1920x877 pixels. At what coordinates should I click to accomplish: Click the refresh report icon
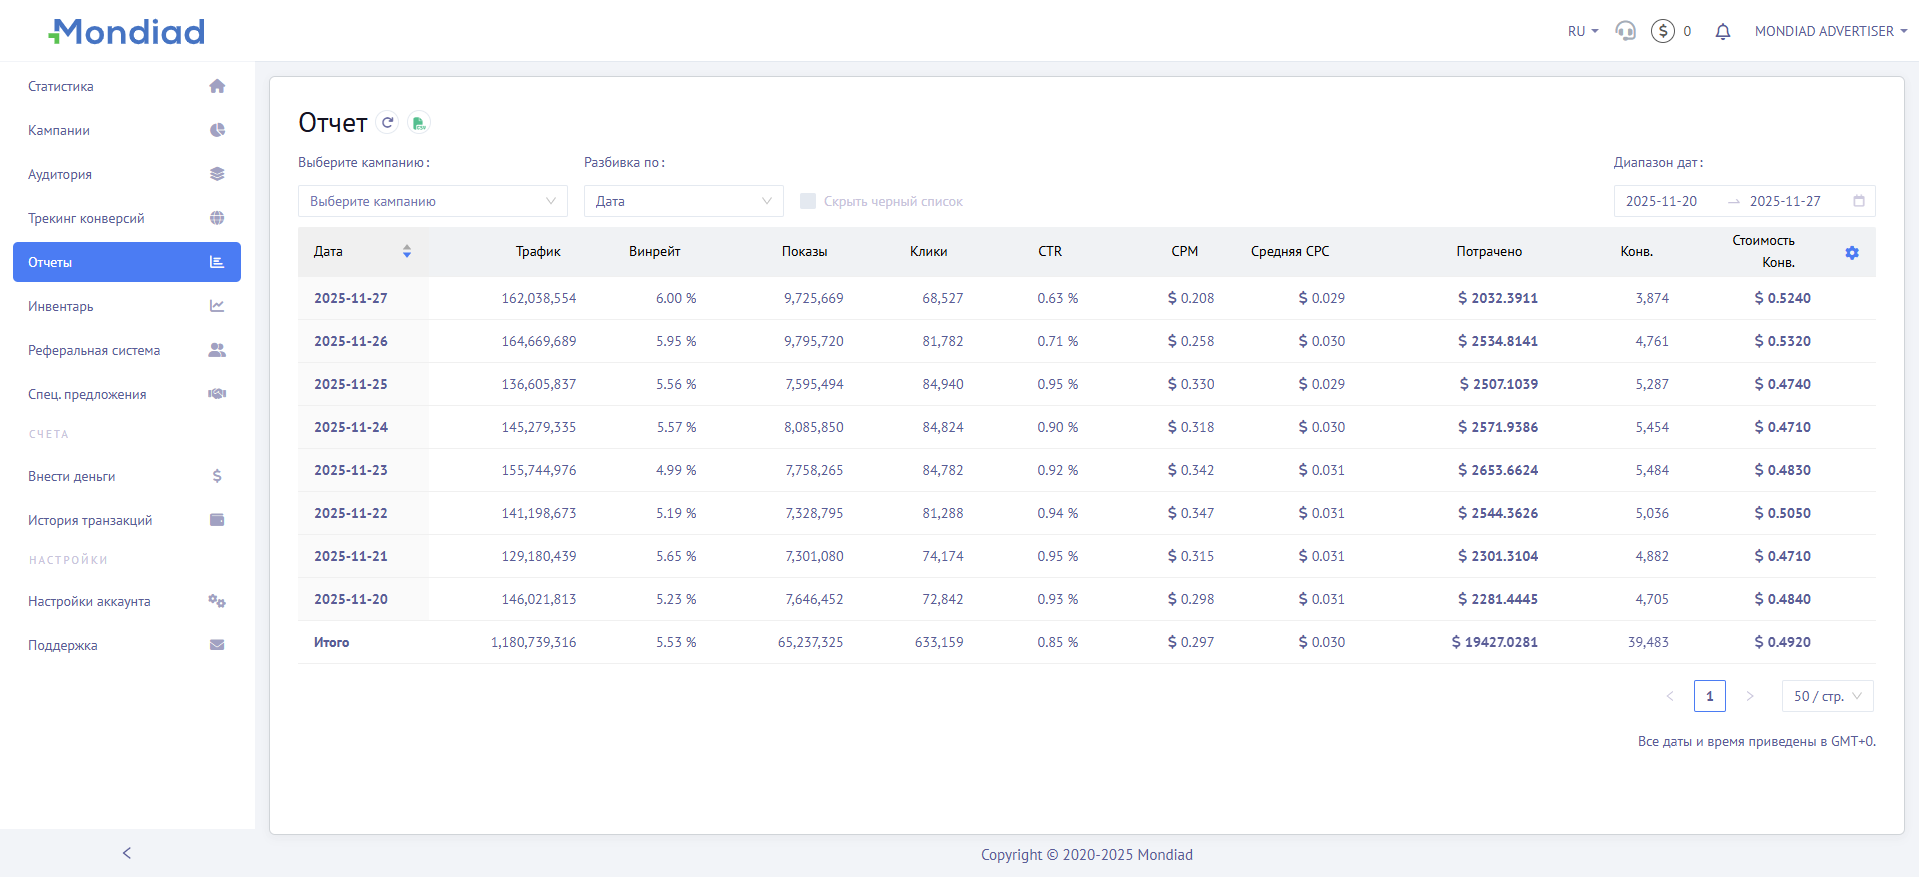tap(388, 122)
